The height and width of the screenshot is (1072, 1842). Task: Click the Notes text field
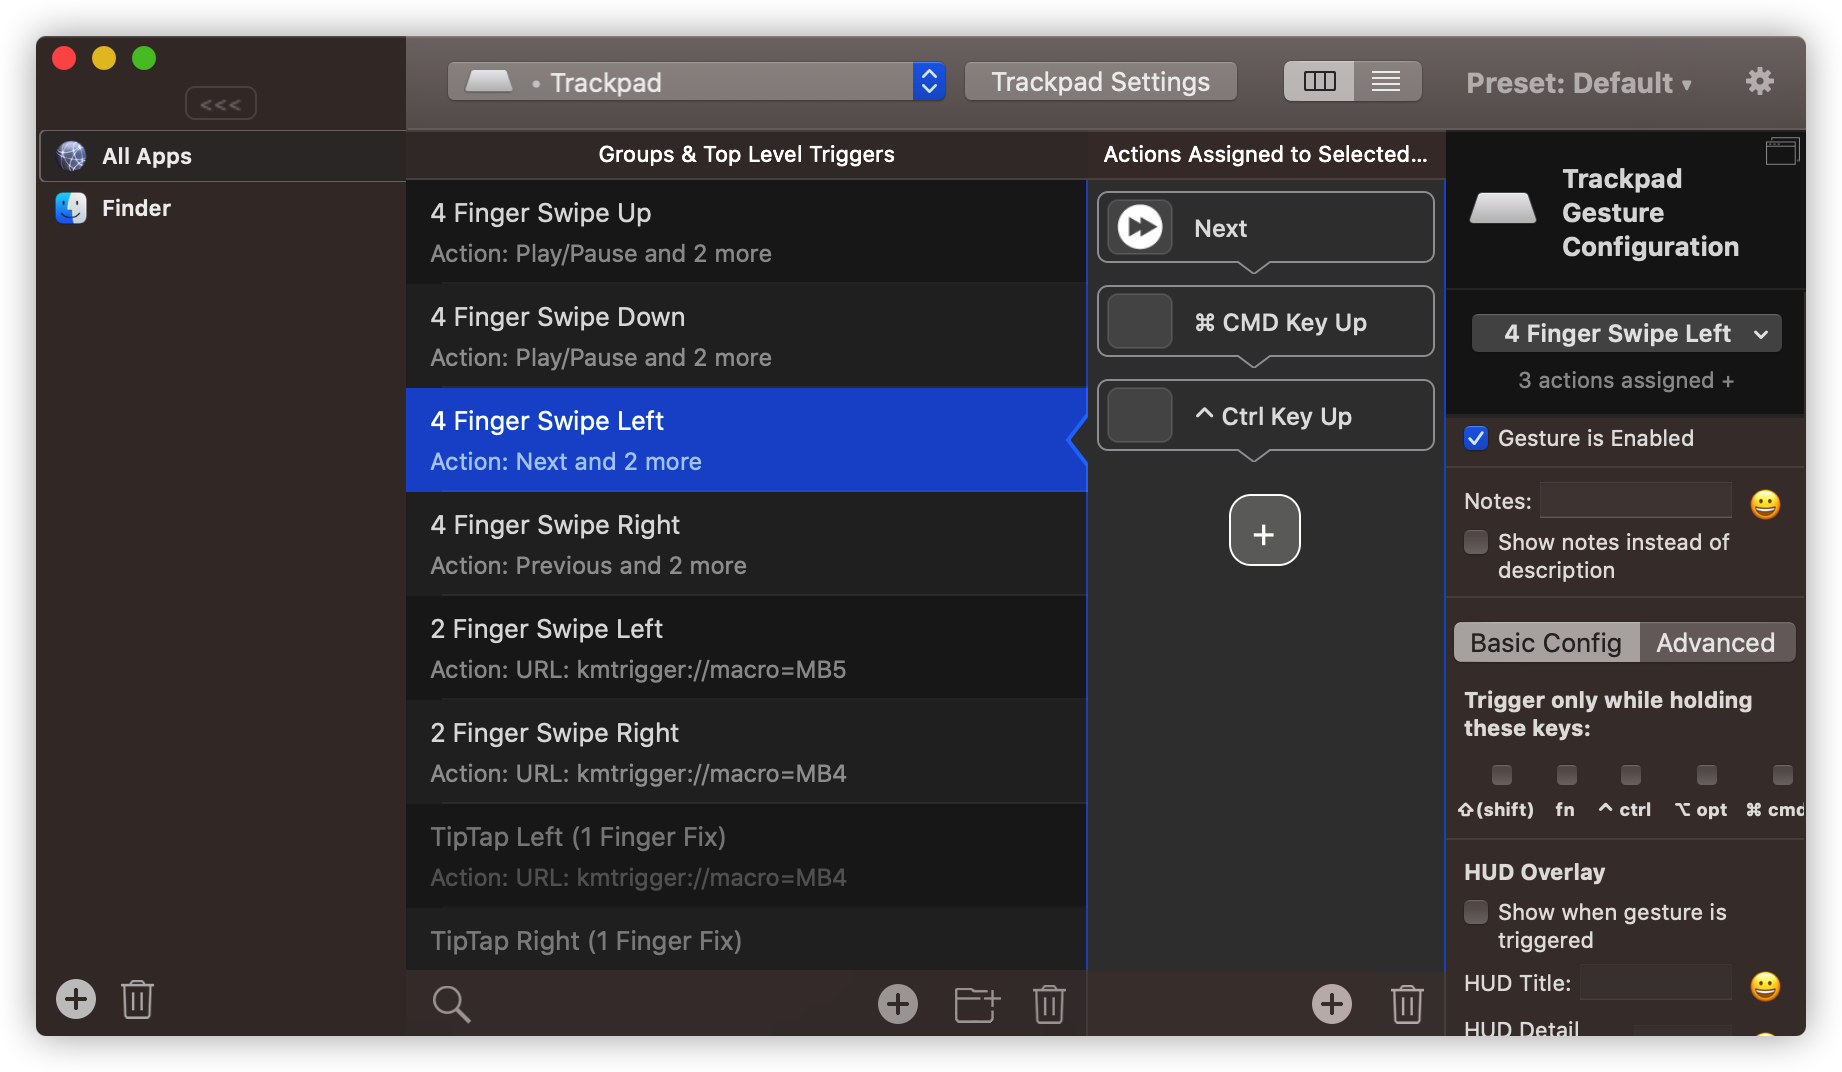point(1635,501)
